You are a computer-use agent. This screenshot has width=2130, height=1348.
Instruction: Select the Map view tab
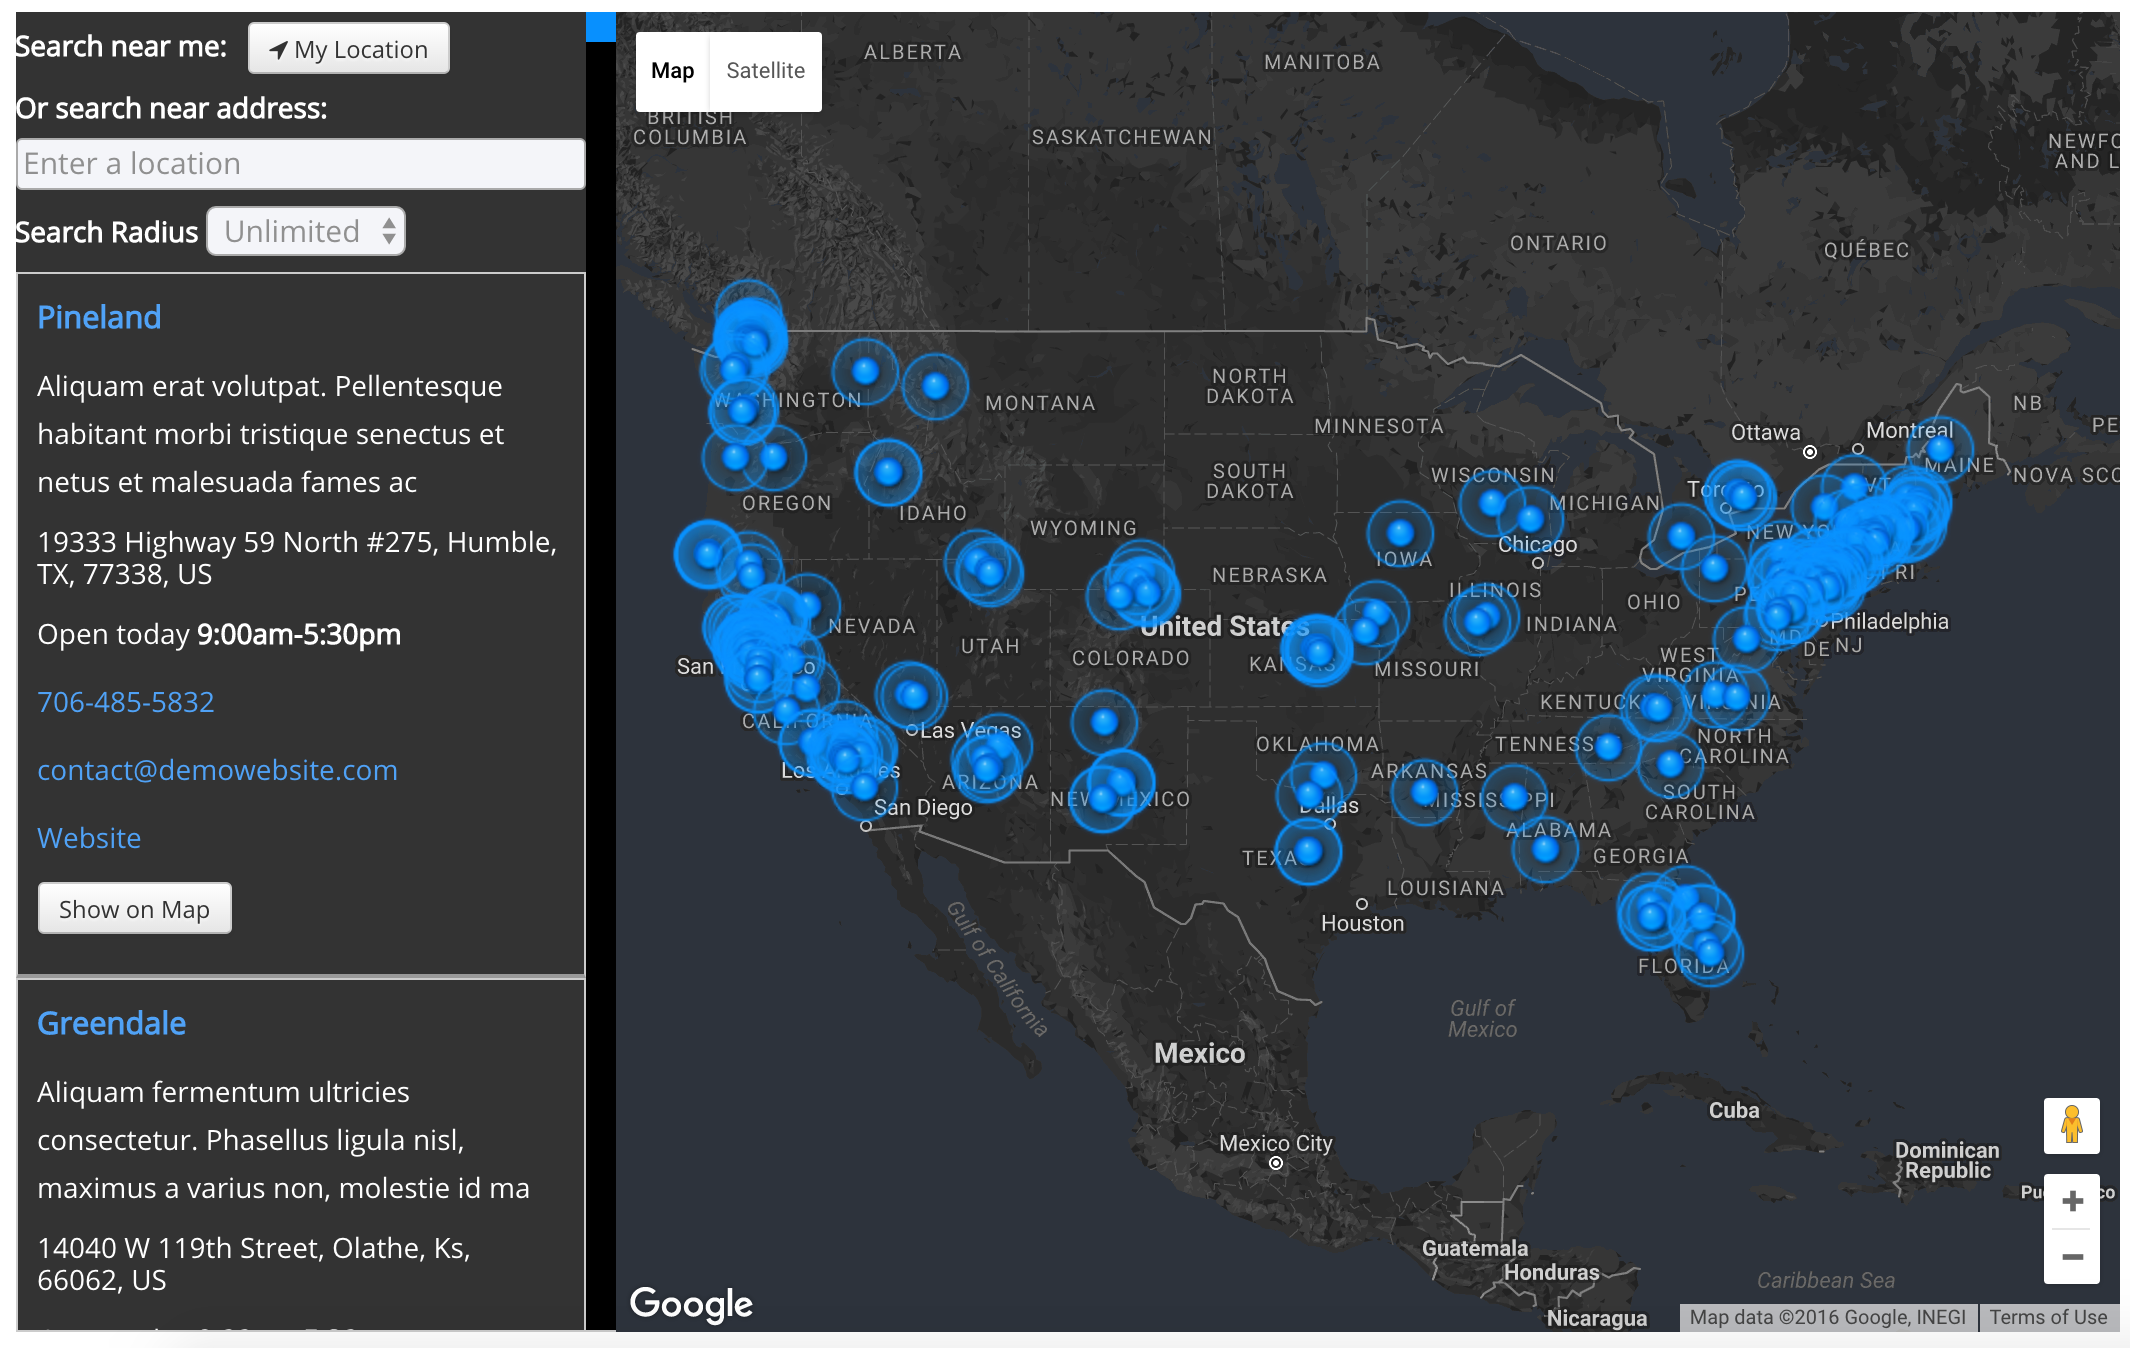click(672, 71)
